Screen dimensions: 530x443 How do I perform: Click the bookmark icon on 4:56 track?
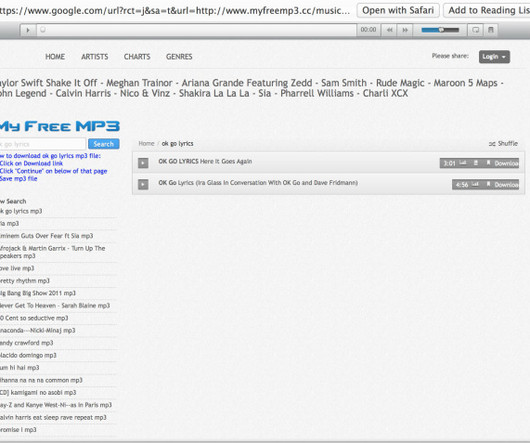point(488,184)
